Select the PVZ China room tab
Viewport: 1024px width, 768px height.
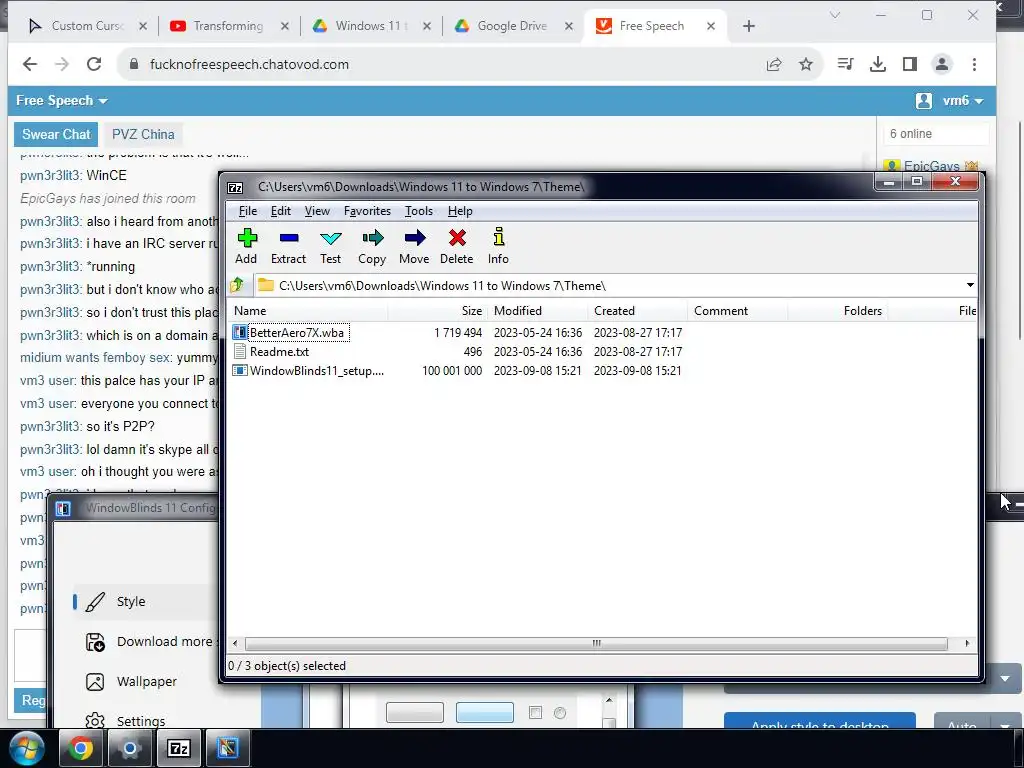coord(143,135)
